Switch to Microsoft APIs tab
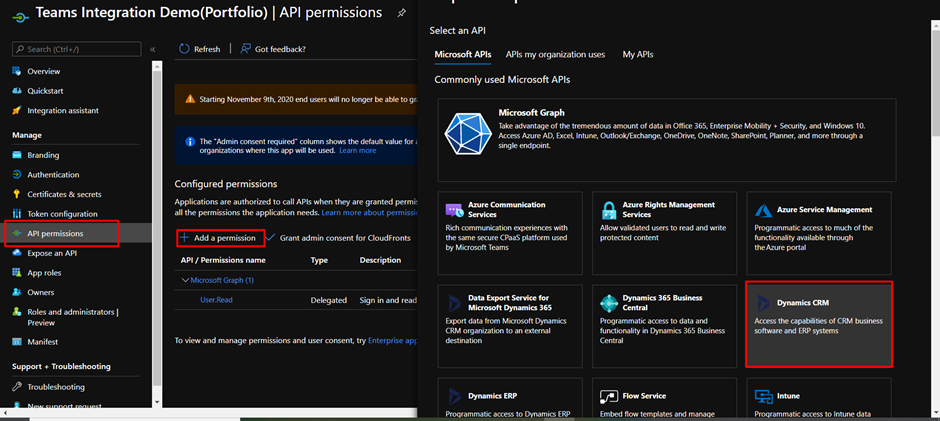 [x=463, y=55]
